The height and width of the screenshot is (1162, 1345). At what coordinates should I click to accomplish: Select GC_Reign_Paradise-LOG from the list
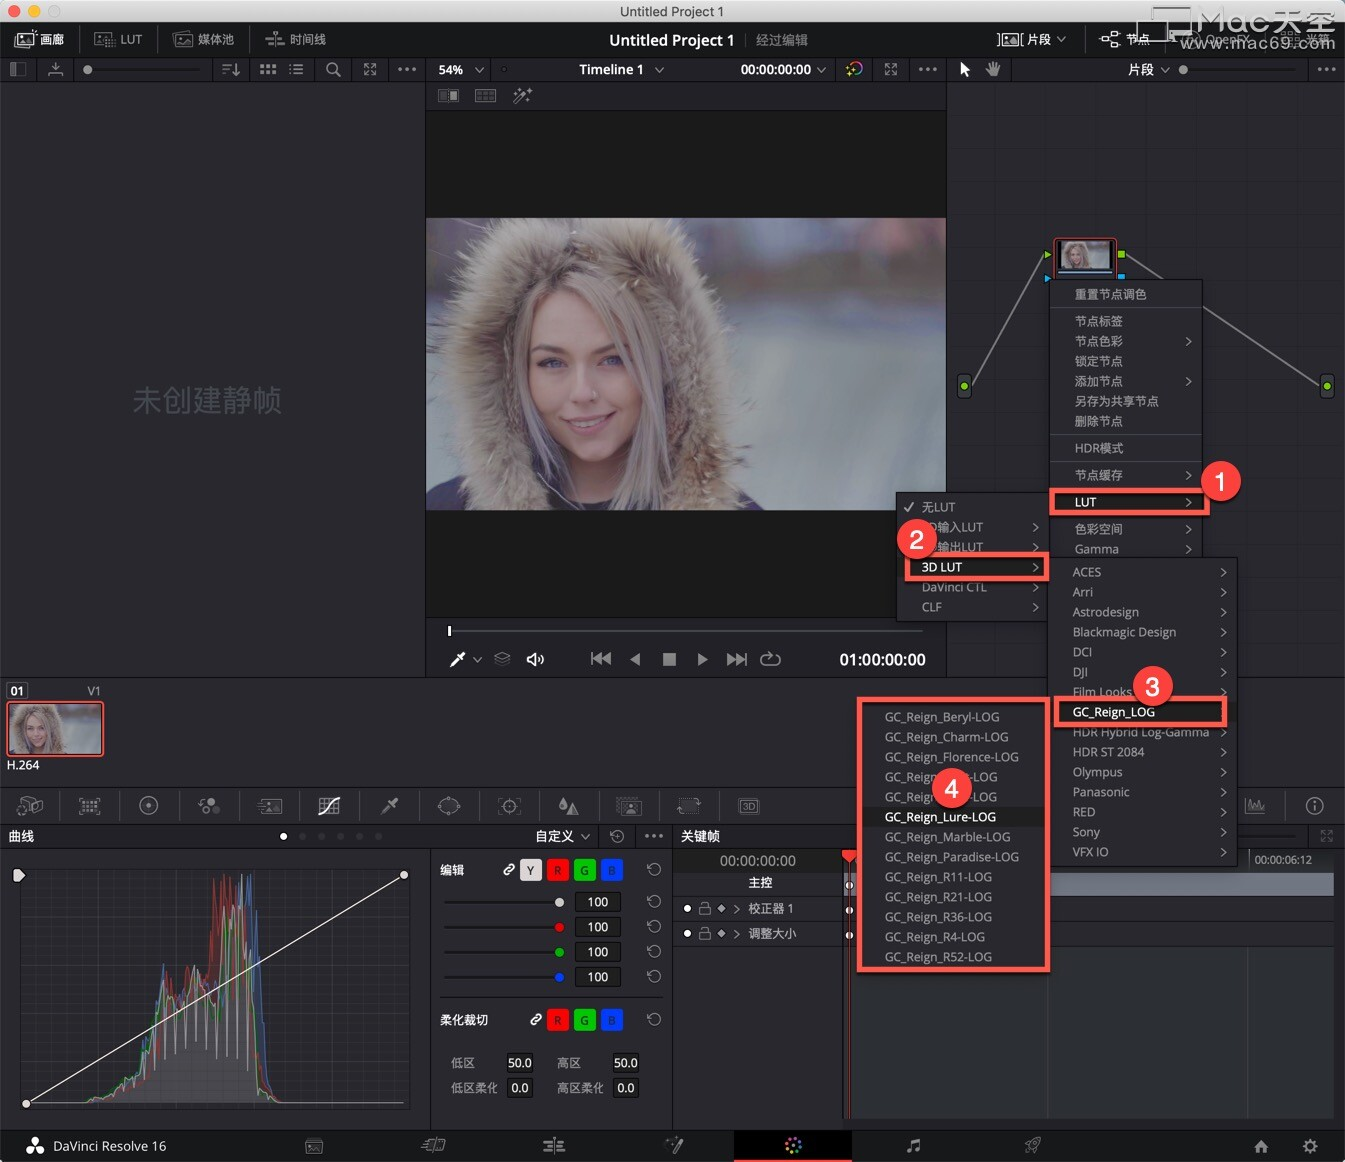pos(953,858)
